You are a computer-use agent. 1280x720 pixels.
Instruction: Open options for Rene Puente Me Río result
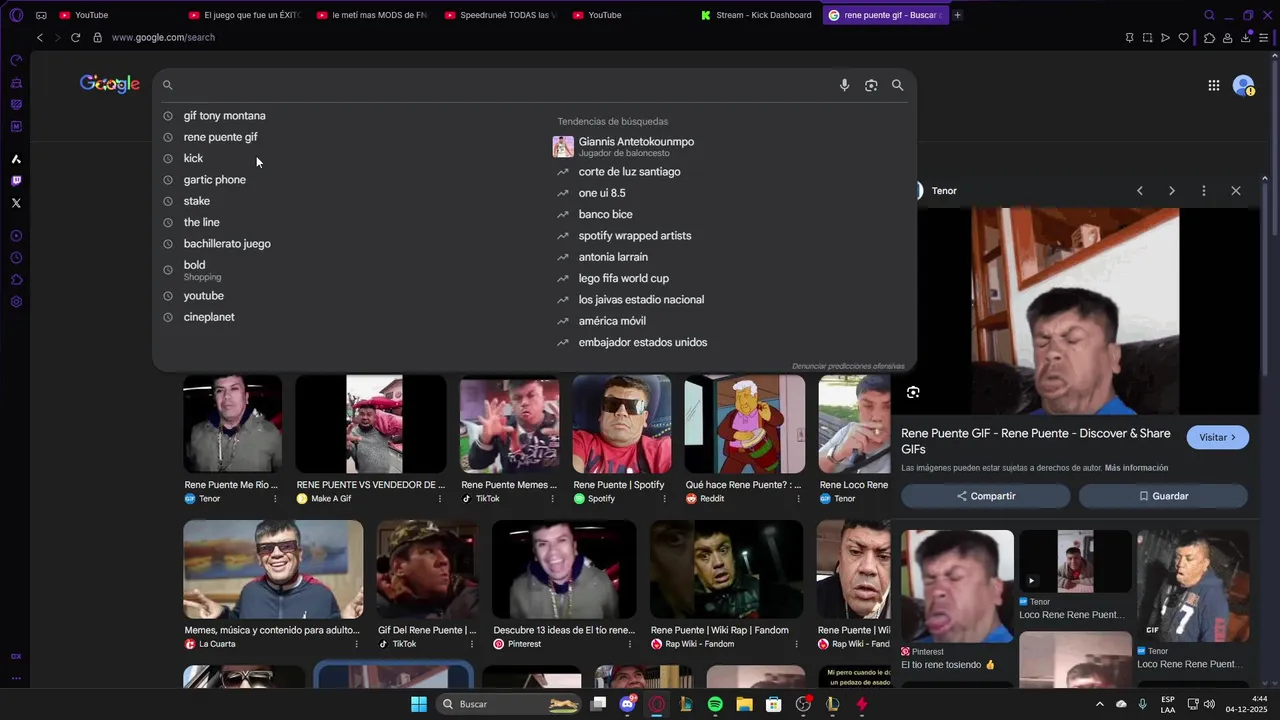[x=276, y=498]
